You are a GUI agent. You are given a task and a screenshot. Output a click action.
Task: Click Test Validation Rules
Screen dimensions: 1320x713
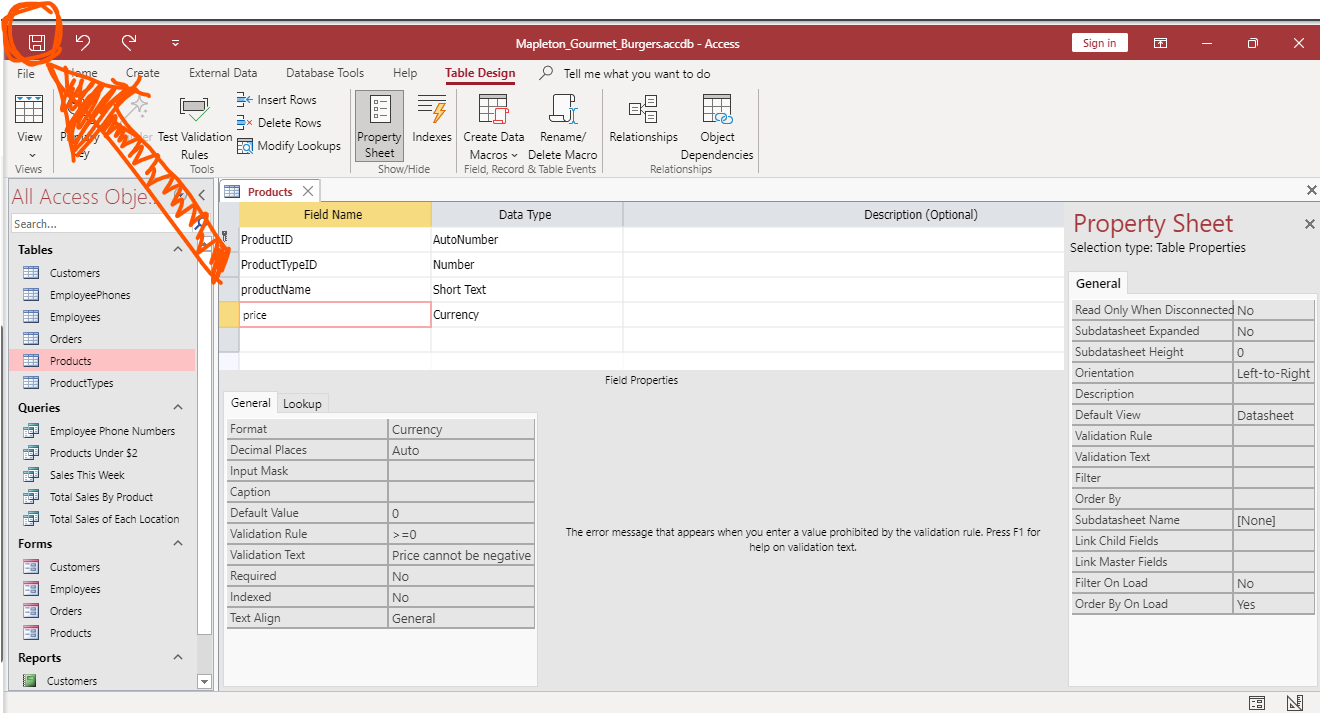point(195,129)
